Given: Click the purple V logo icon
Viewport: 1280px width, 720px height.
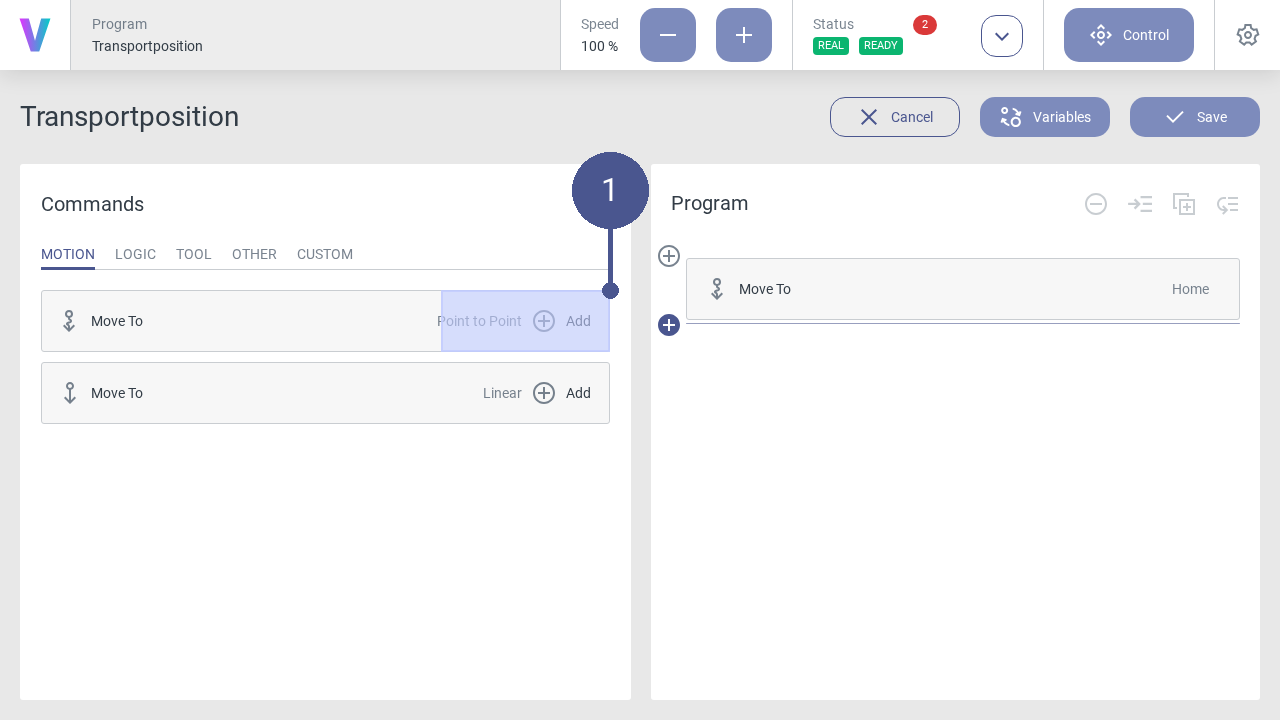Looking at the screenshot, I should (35, 35).
